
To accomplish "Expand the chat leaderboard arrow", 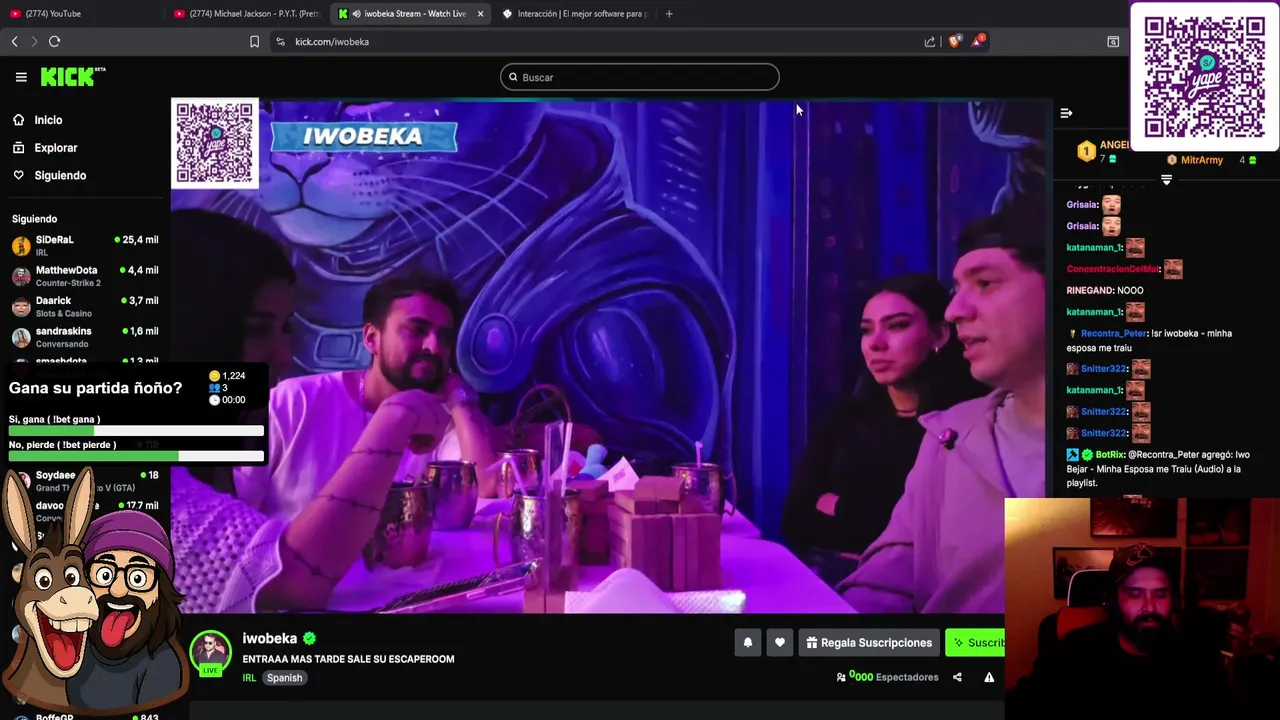I will click(x=1166, y=180).
